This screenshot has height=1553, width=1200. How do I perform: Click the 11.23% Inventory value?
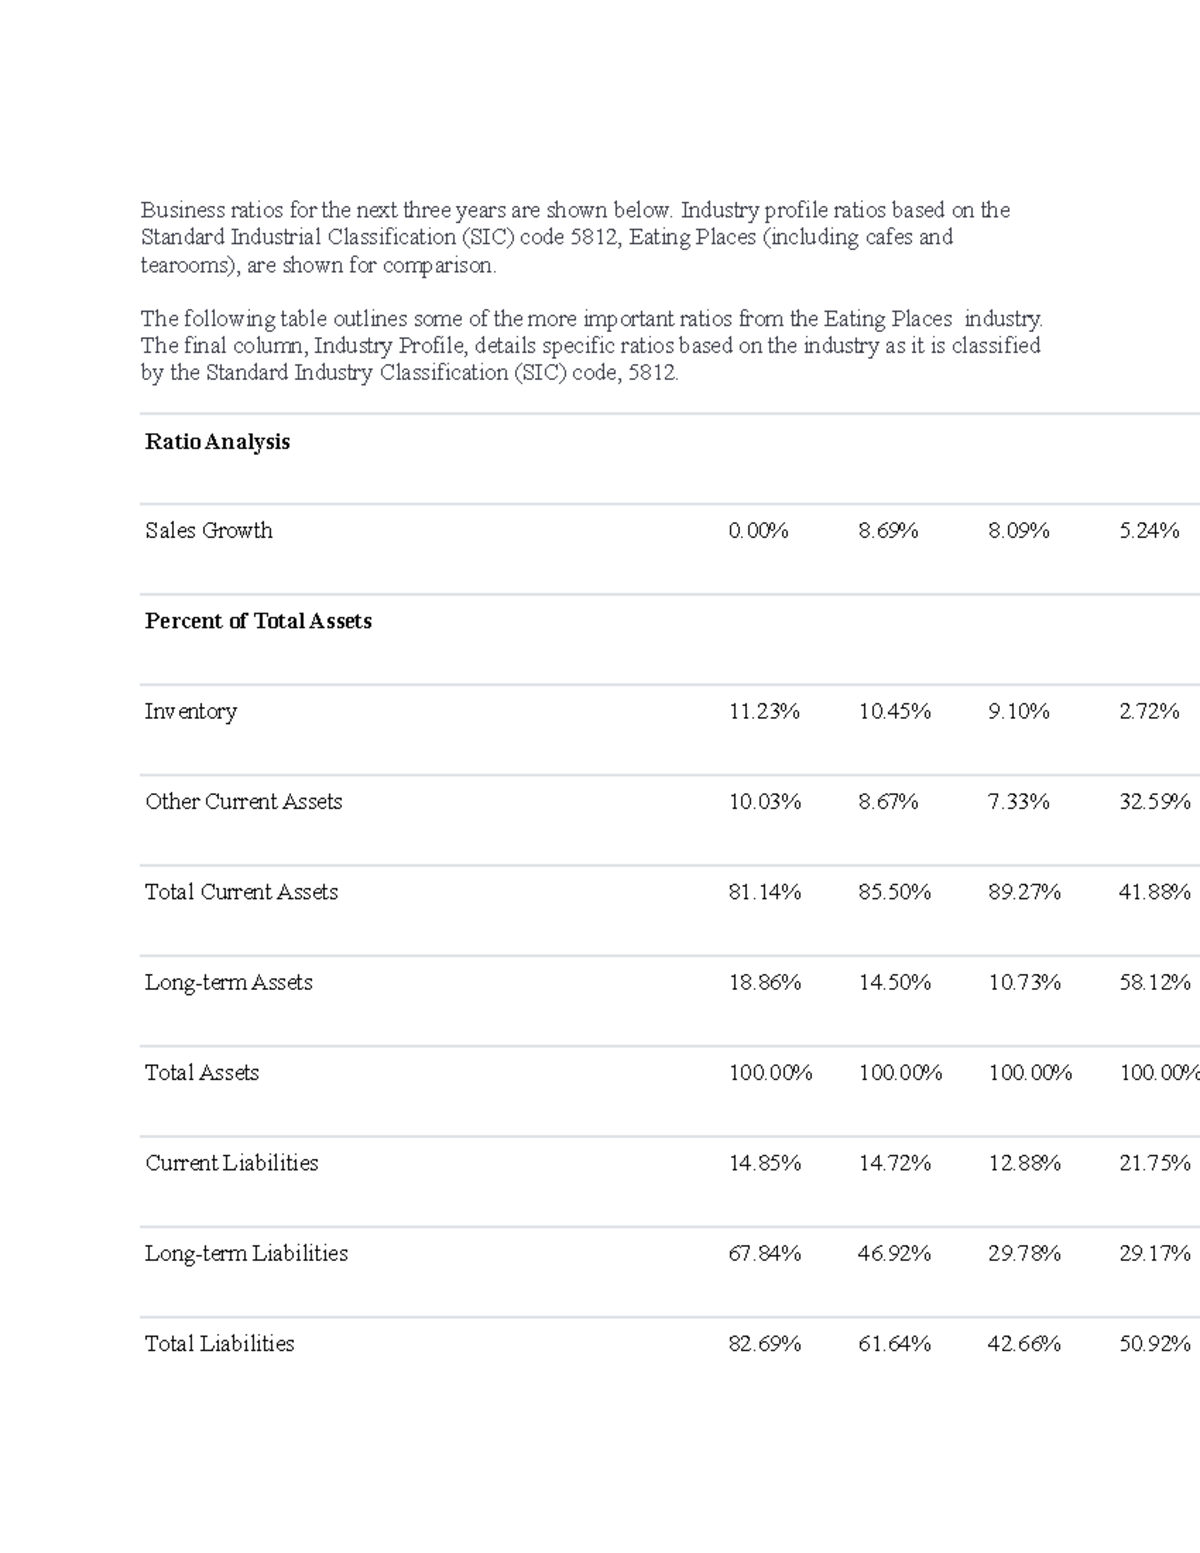(764, 712)
